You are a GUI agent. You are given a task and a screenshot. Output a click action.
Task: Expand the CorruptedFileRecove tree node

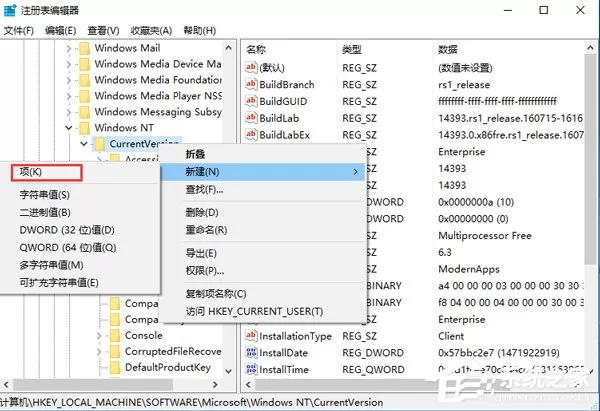(x=99, y=352)
